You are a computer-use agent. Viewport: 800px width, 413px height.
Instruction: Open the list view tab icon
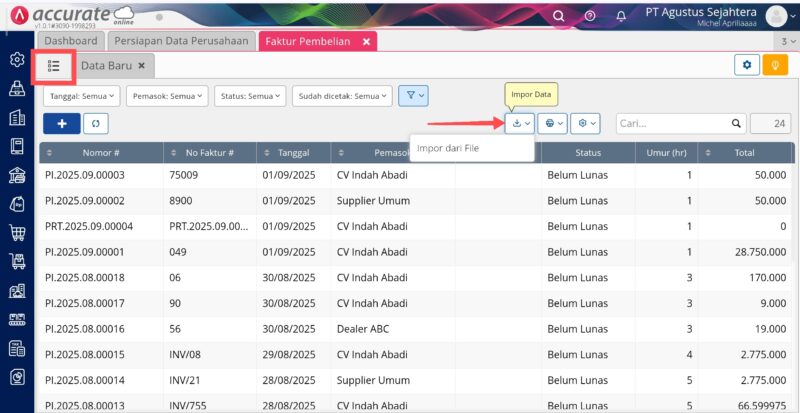[54, 65]
